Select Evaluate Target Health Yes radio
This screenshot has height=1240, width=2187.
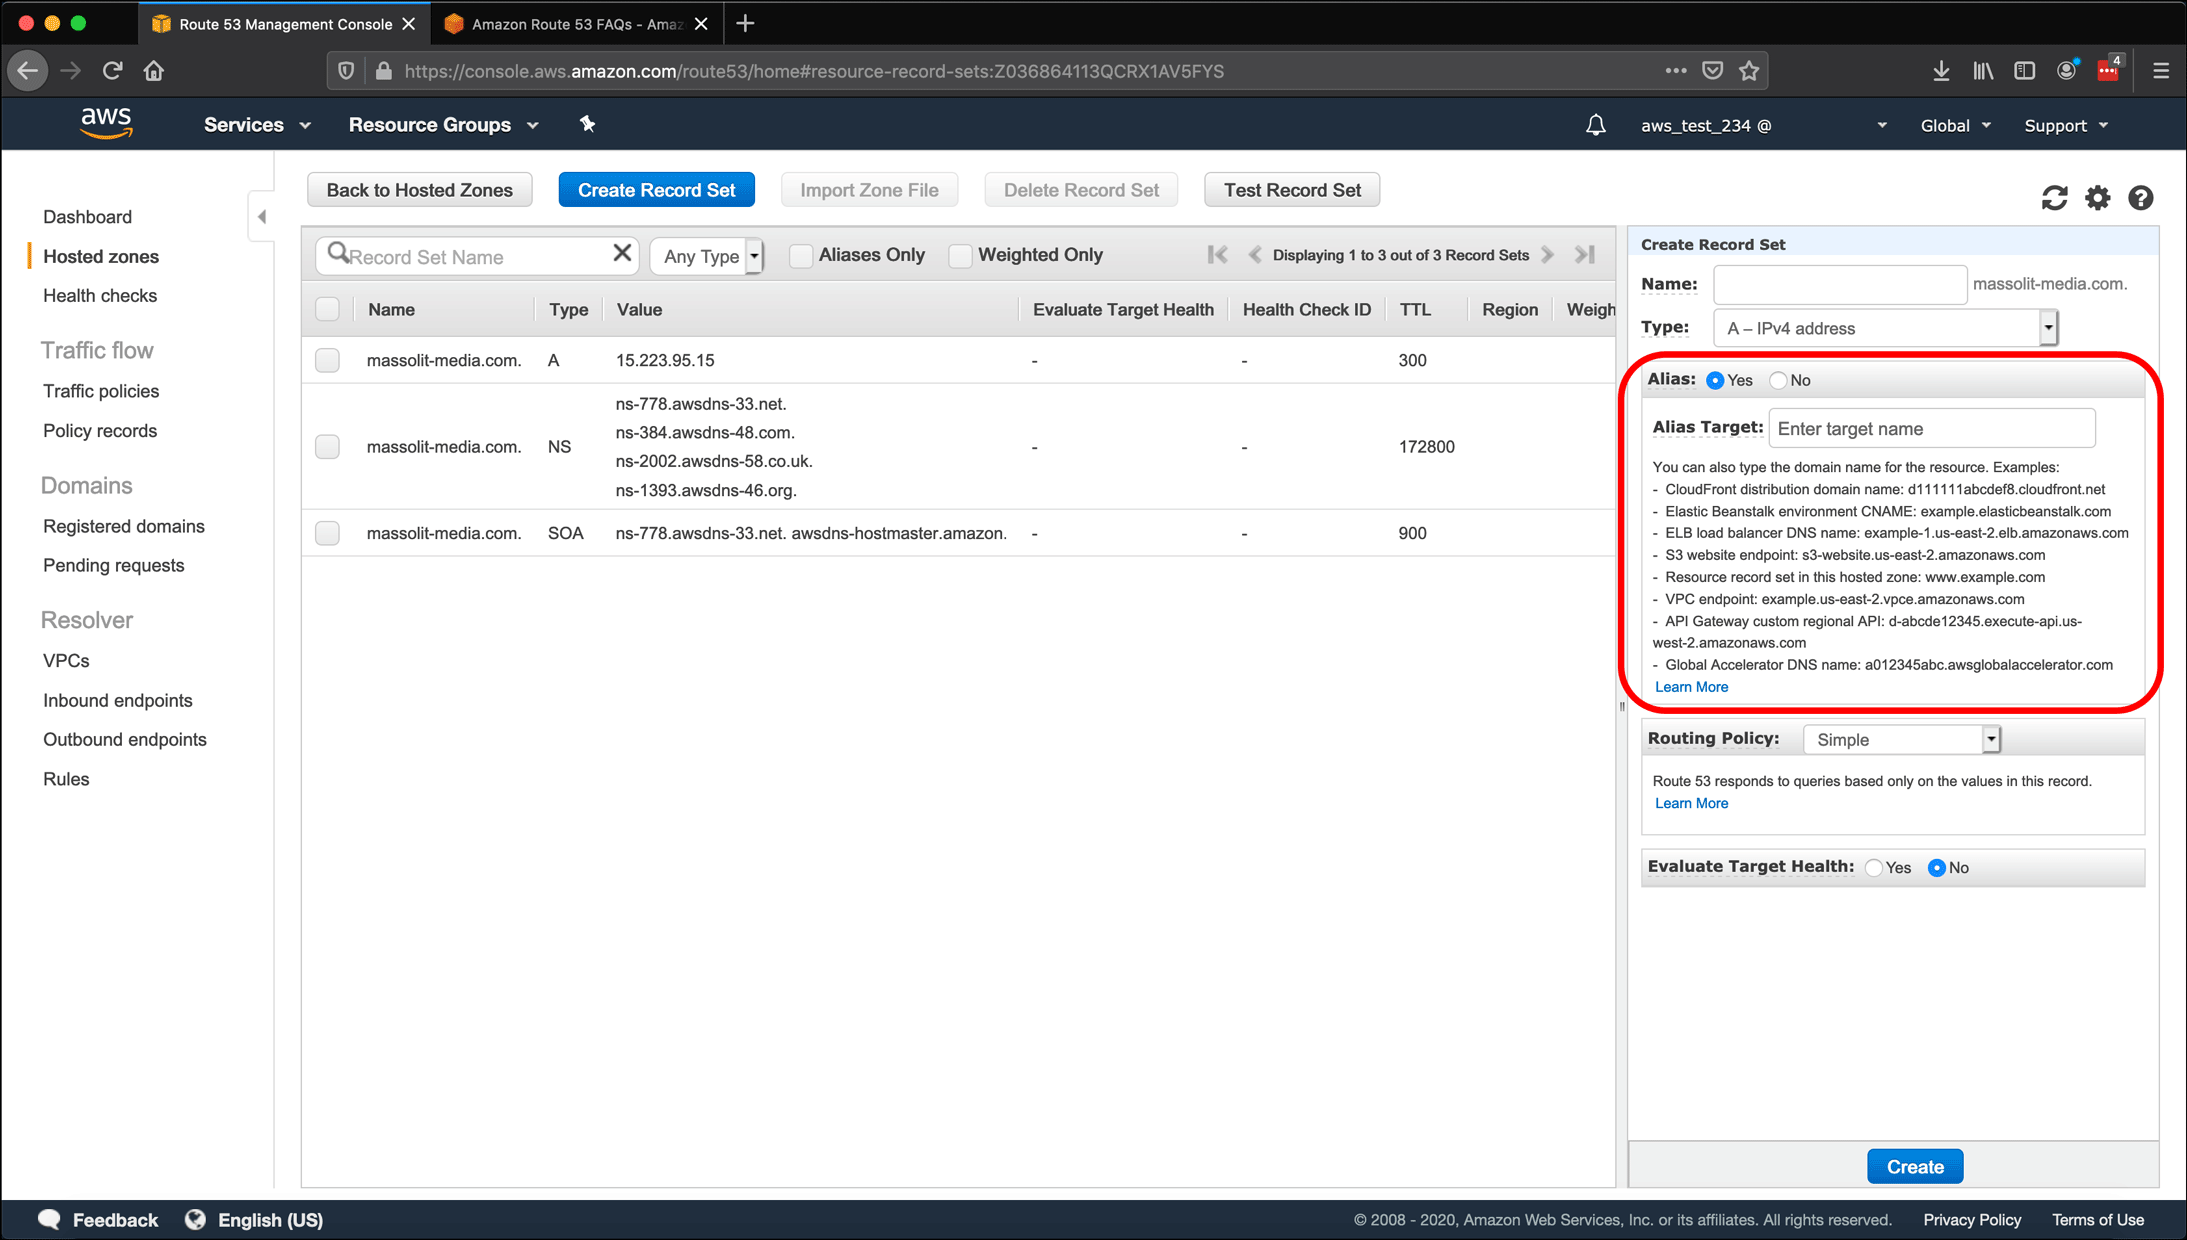tap(1874, 868)
